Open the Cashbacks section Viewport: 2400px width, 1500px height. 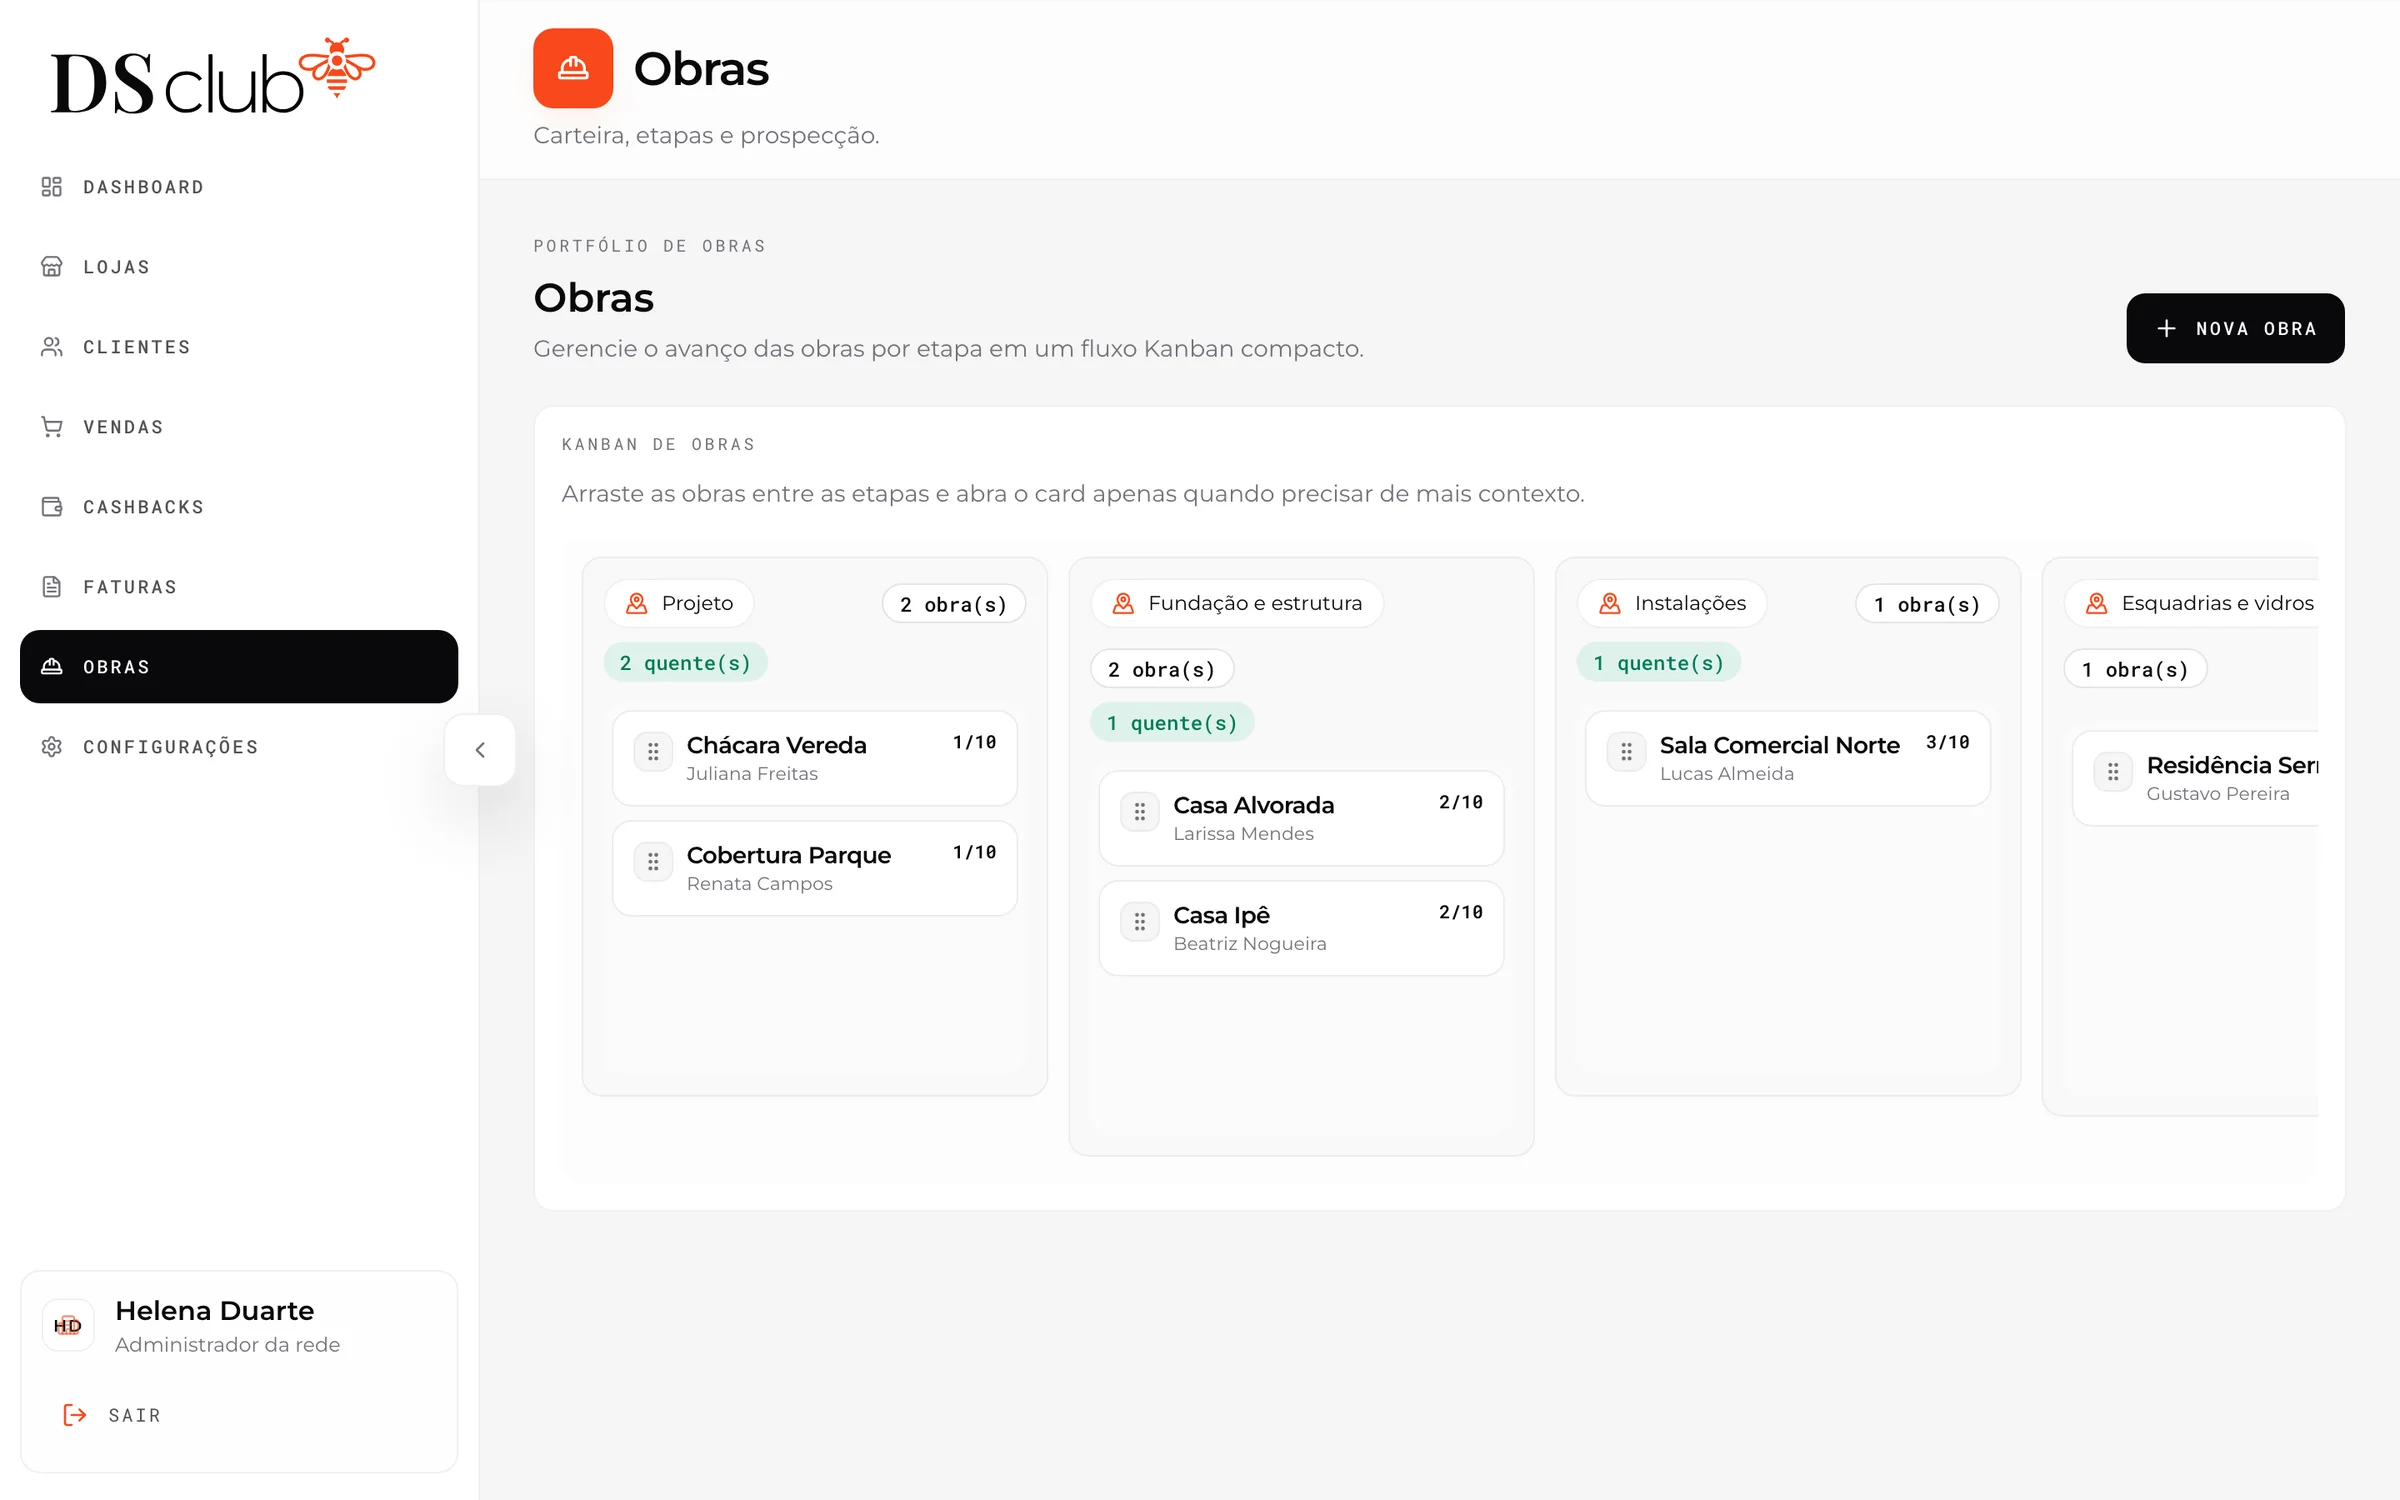tap(239, 507)
